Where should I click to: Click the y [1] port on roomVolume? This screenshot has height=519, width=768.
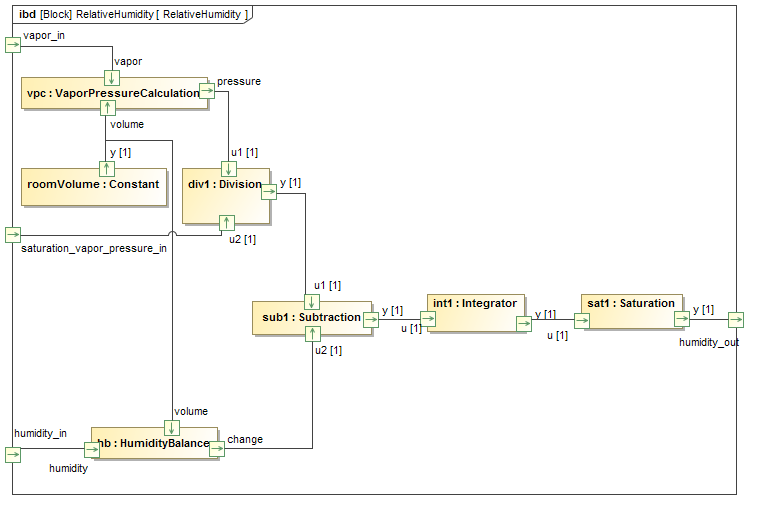point(107,169)
